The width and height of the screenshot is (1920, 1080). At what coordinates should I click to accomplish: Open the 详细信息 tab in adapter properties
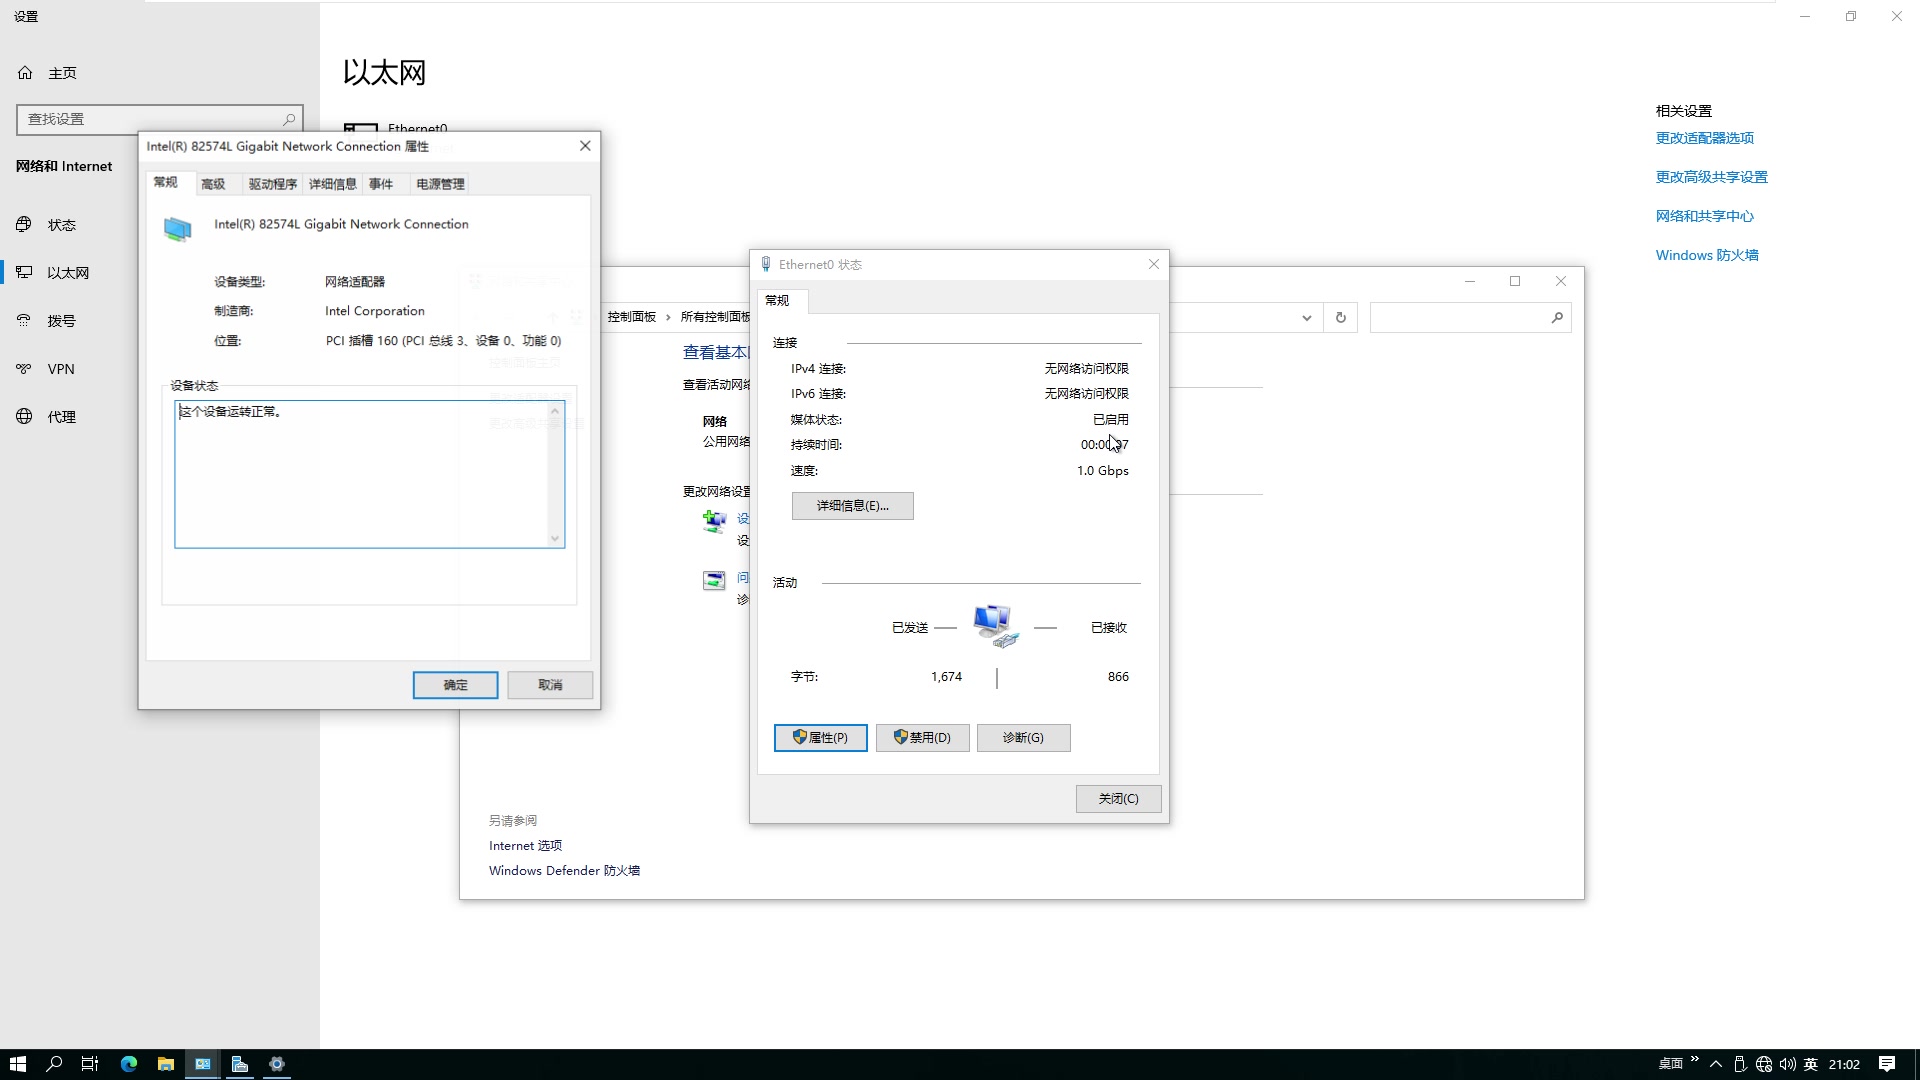(332, 184)
